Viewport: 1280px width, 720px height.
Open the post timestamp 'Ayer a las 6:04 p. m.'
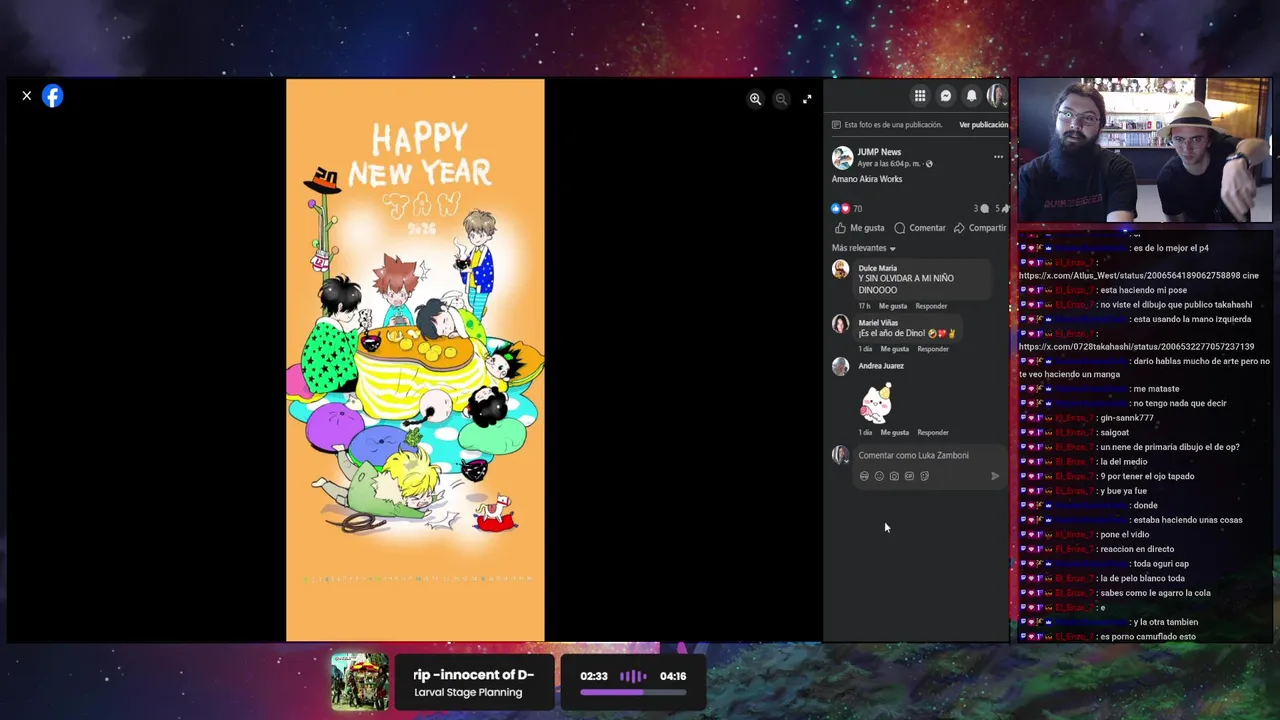pyautogui.click(x=890, y=164)
